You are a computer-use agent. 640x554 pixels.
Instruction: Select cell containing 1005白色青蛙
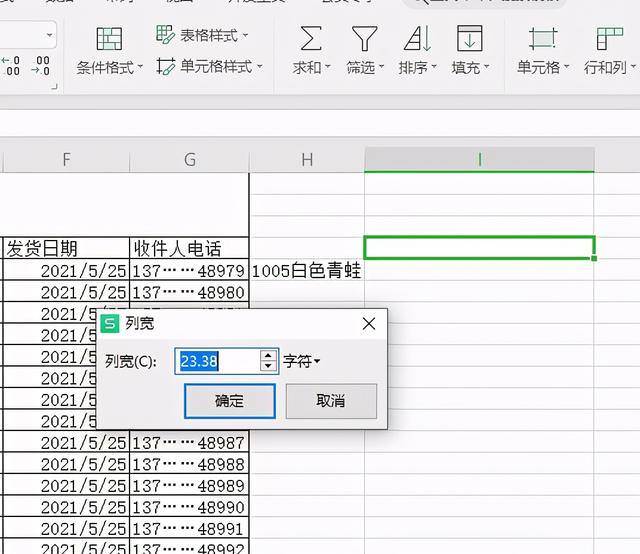coord(307,270)
